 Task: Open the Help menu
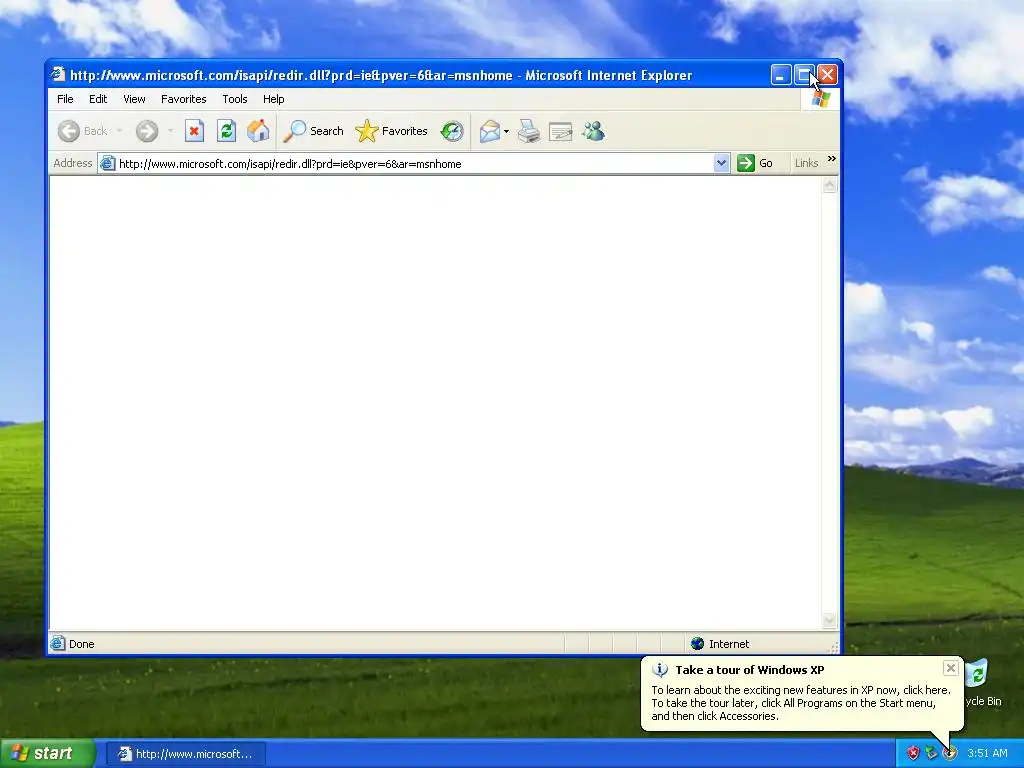point(274,99)
